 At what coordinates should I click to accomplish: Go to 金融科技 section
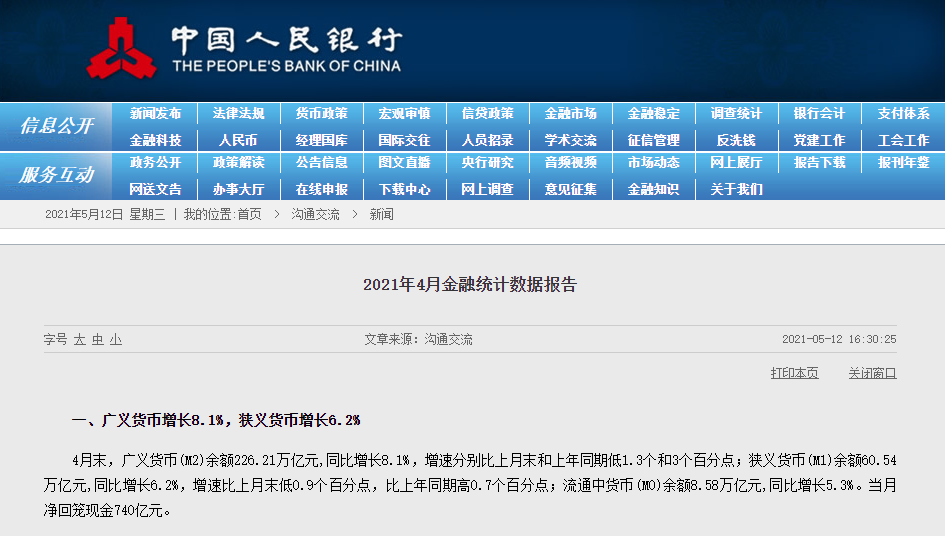(155, 140)
